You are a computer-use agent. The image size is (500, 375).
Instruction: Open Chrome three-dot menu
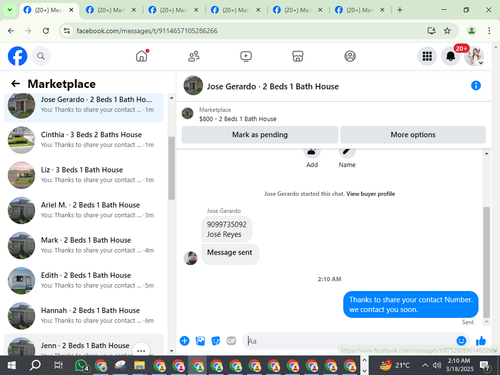pyautogui.click(x=489, y=31)
